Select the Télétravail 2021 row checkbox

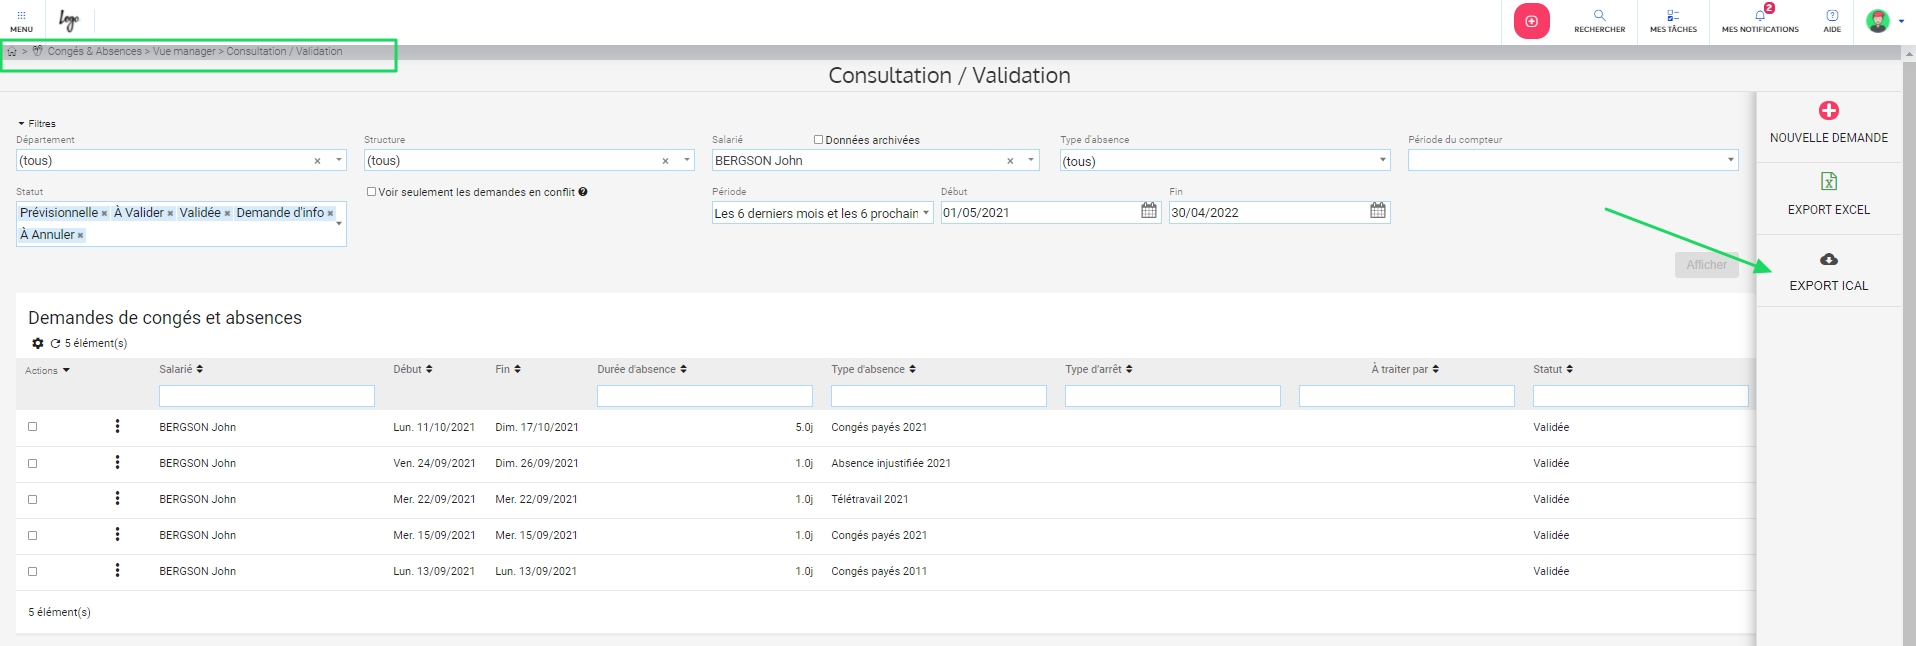pyautogui.click(x=32, y=500)
